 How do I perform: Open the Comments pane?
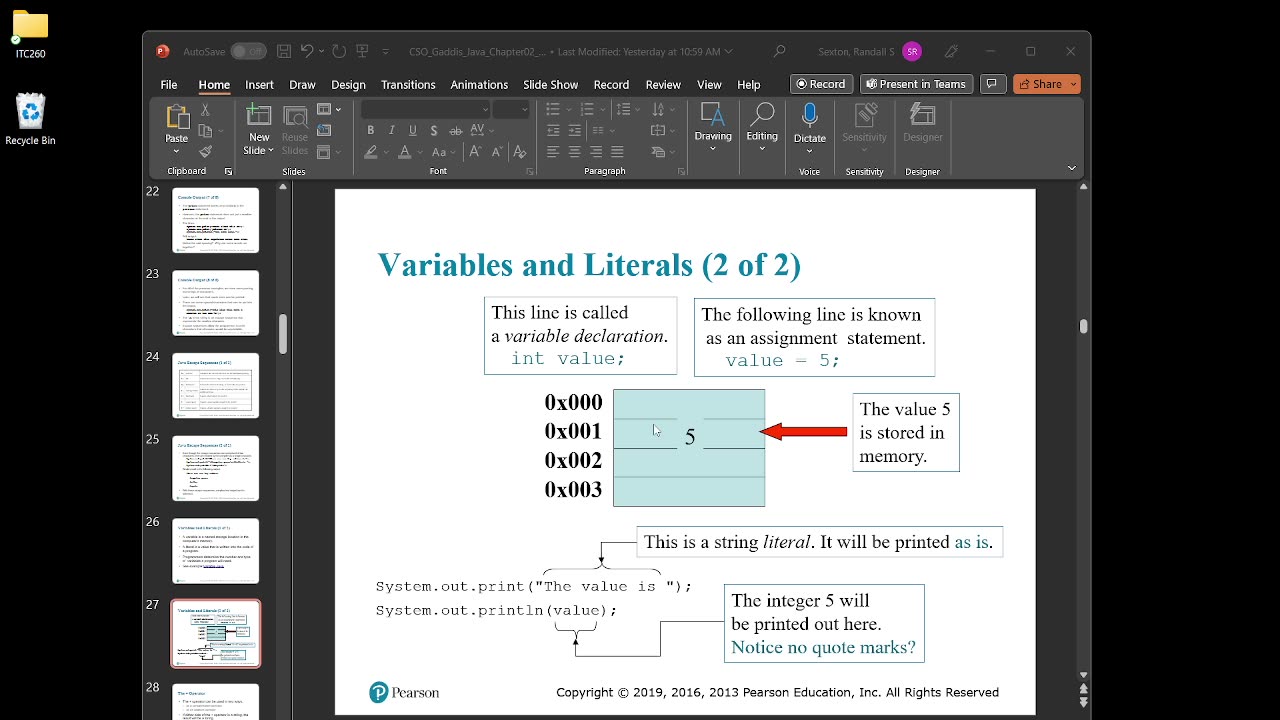992,84
